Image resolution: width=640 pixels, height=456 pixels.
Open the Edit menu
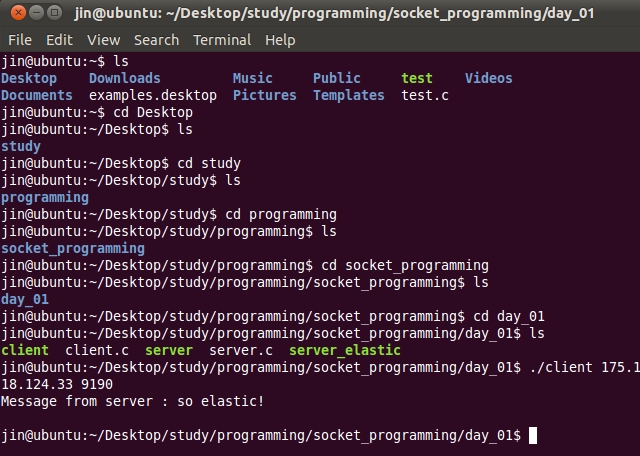coord(59,40)
